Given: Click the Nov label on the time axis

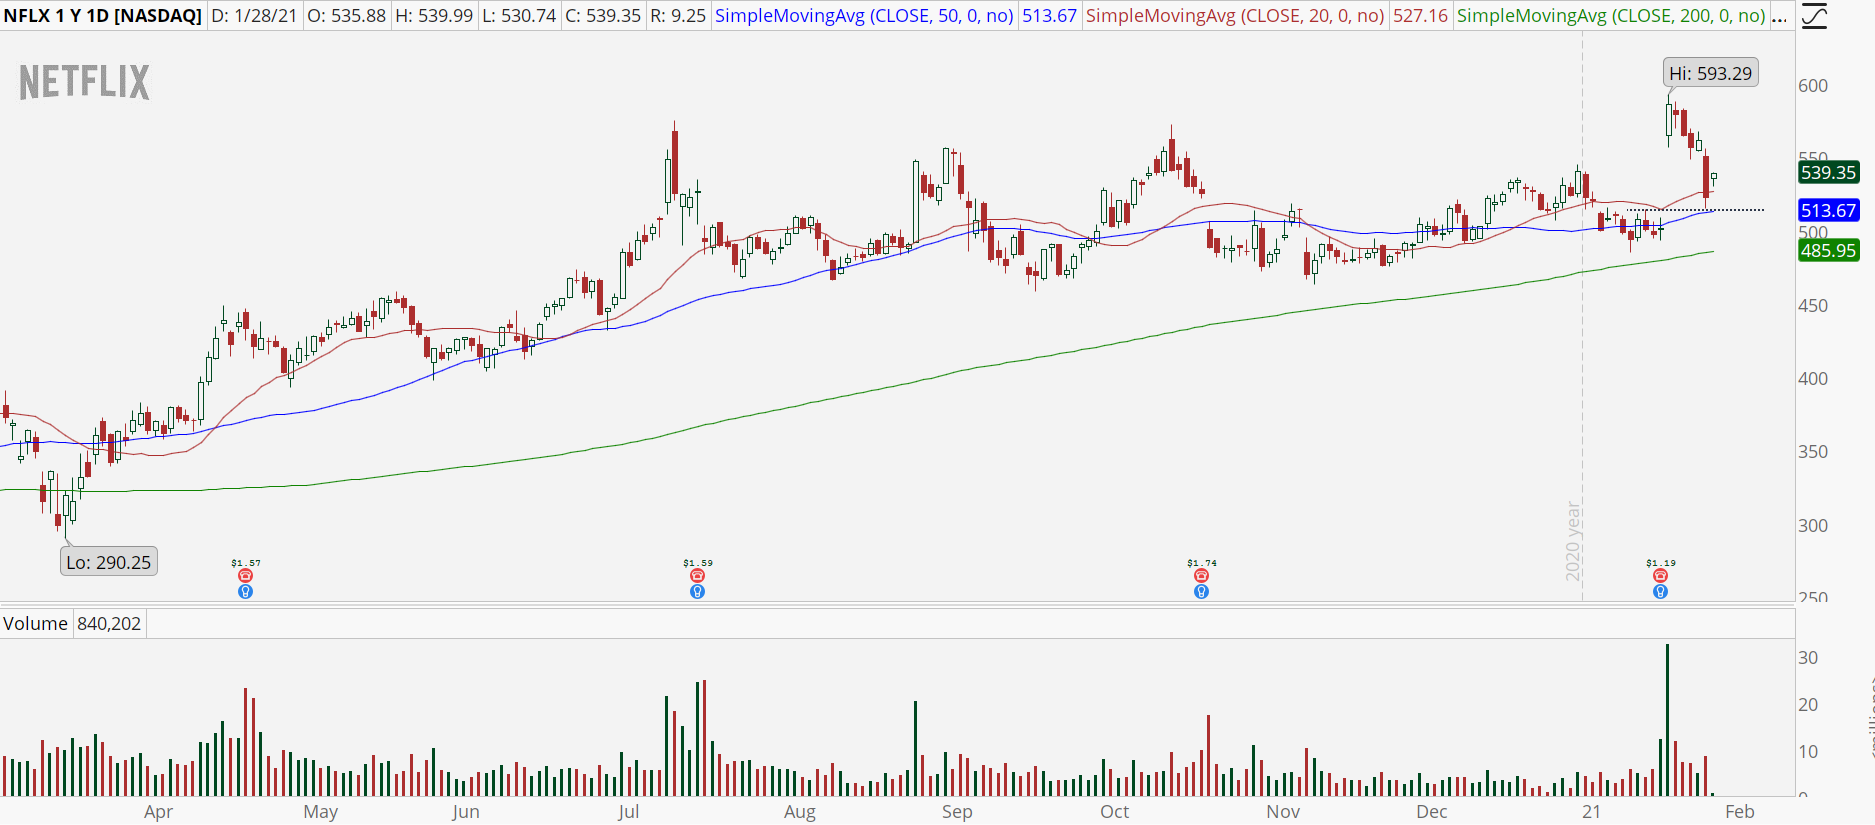Looking at the screenshot, I should tap(1283, 812).
